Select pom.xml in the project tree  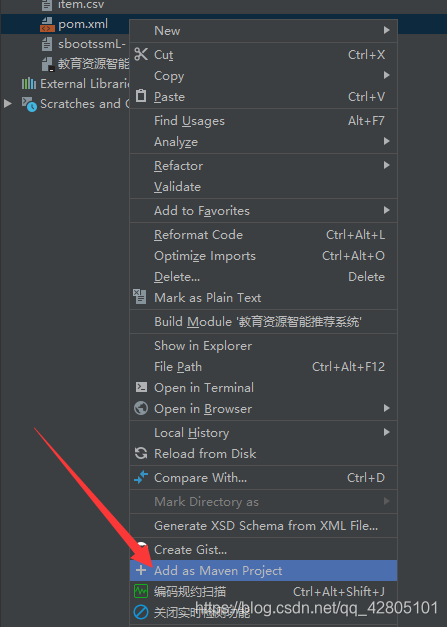coord(83,24)
